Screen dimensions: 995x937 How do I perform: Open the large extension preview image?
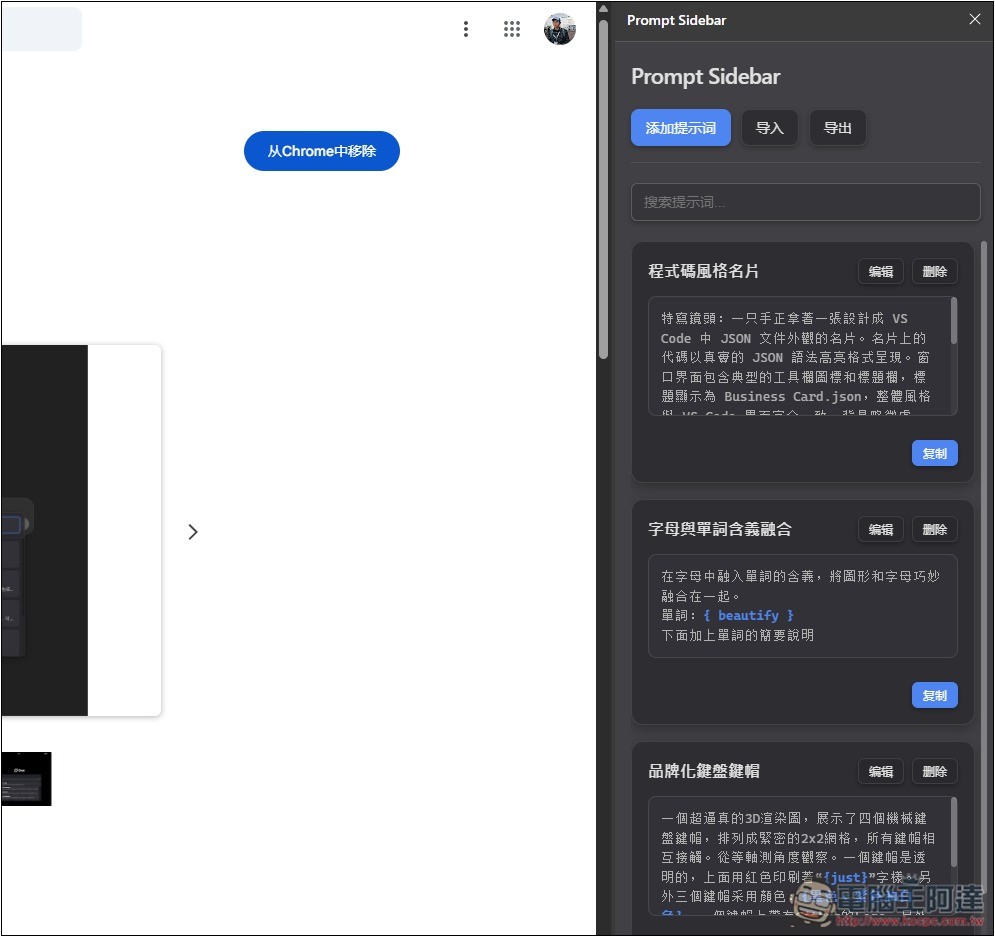(81, 530)
